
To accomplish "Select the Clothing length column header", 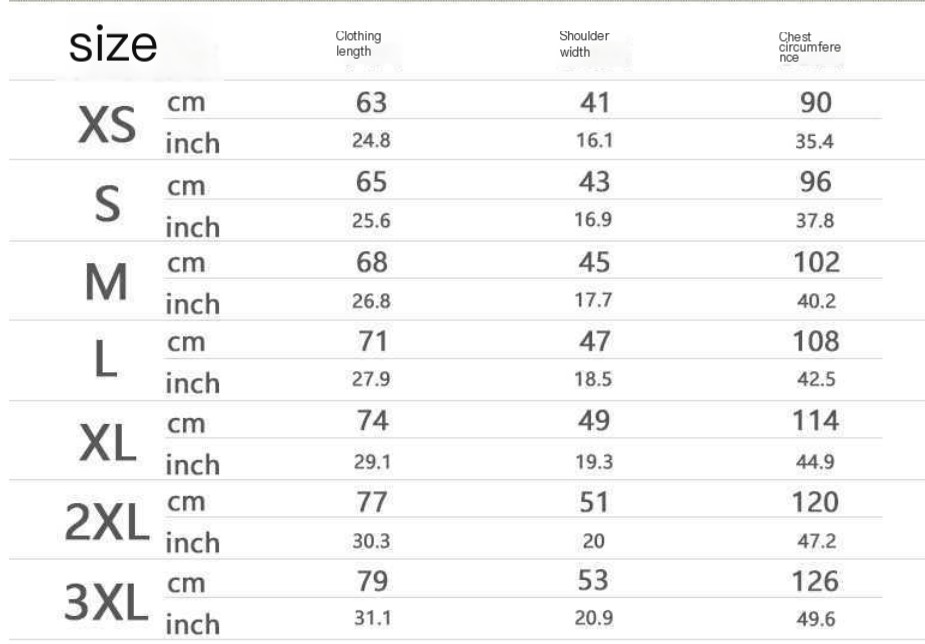I will [x=358, y=44].
